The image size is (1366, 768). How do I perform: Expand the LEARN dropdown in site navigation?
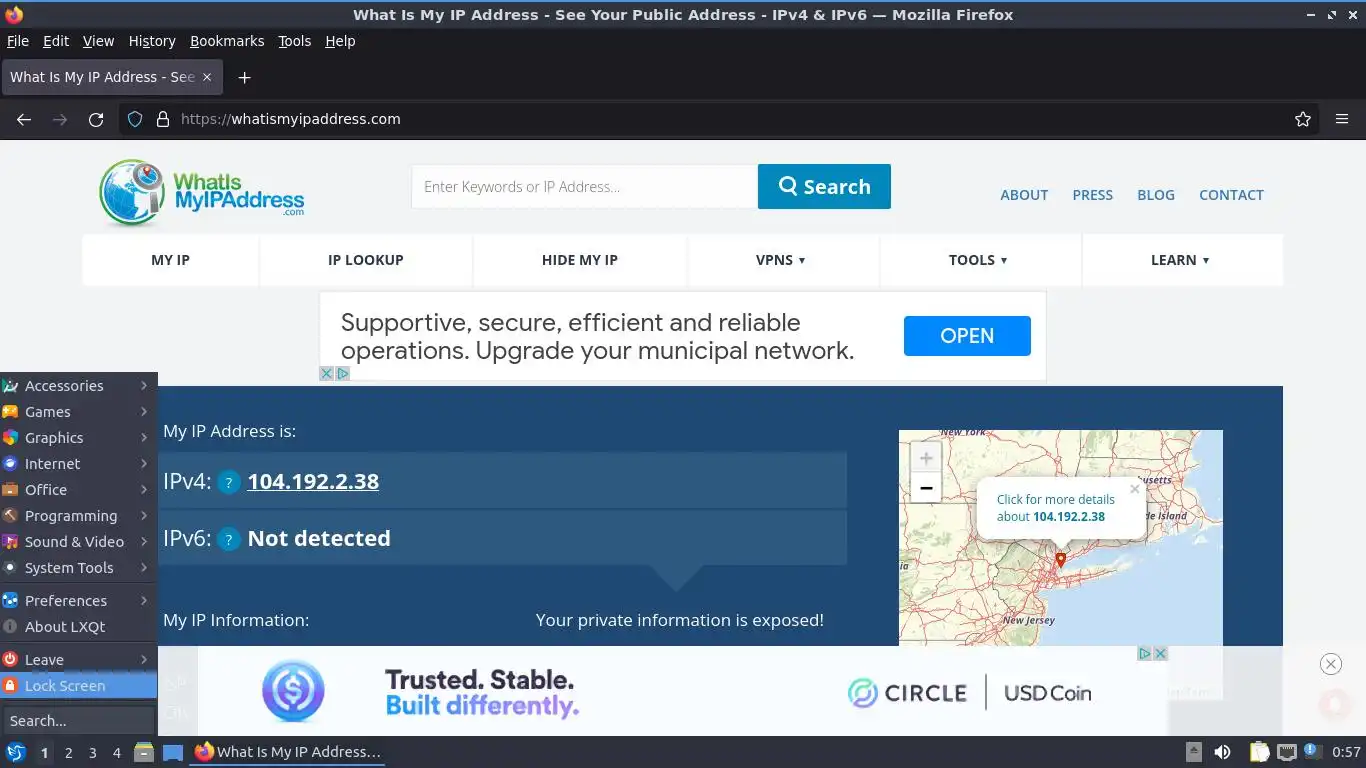coord(1181,260)
